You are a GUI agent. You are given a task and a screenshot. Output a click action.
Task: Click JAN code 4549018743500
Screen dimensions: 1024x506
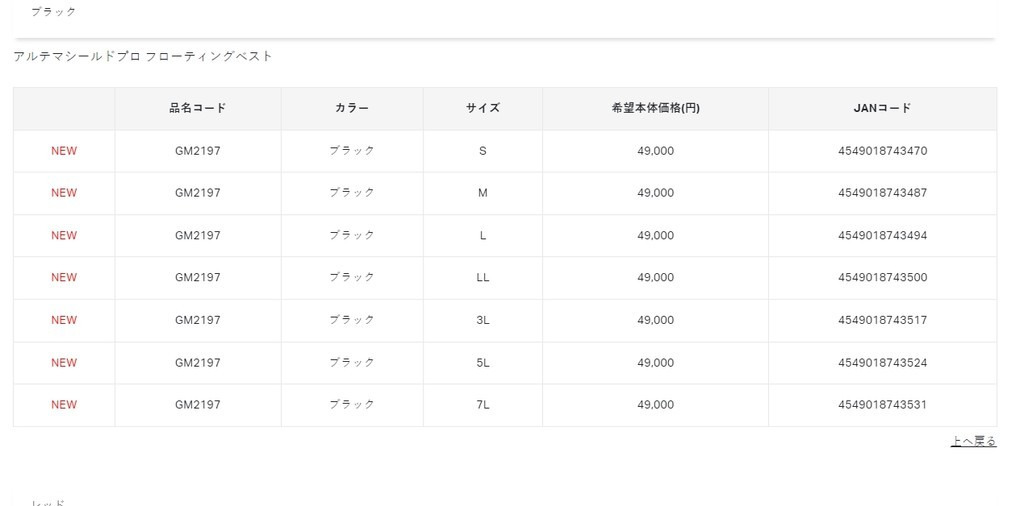coord(882,278)
